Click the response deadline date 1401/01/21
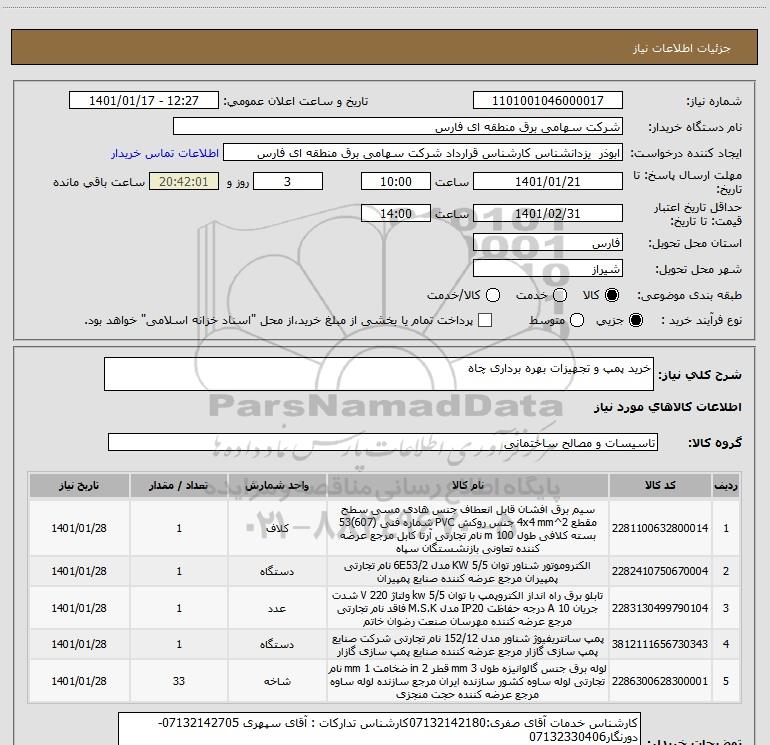Image resolution: width=770 pixels, height=745 pixels. pos(548,181)
